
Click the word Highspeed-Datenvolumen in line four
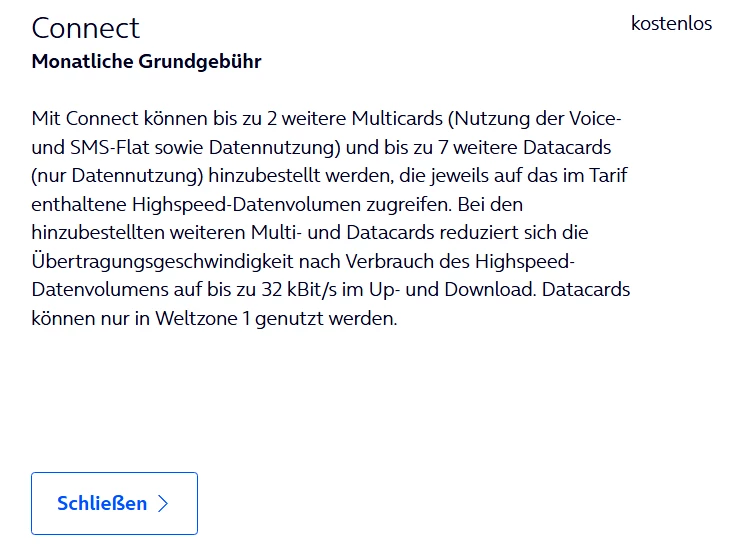[247, 205]
